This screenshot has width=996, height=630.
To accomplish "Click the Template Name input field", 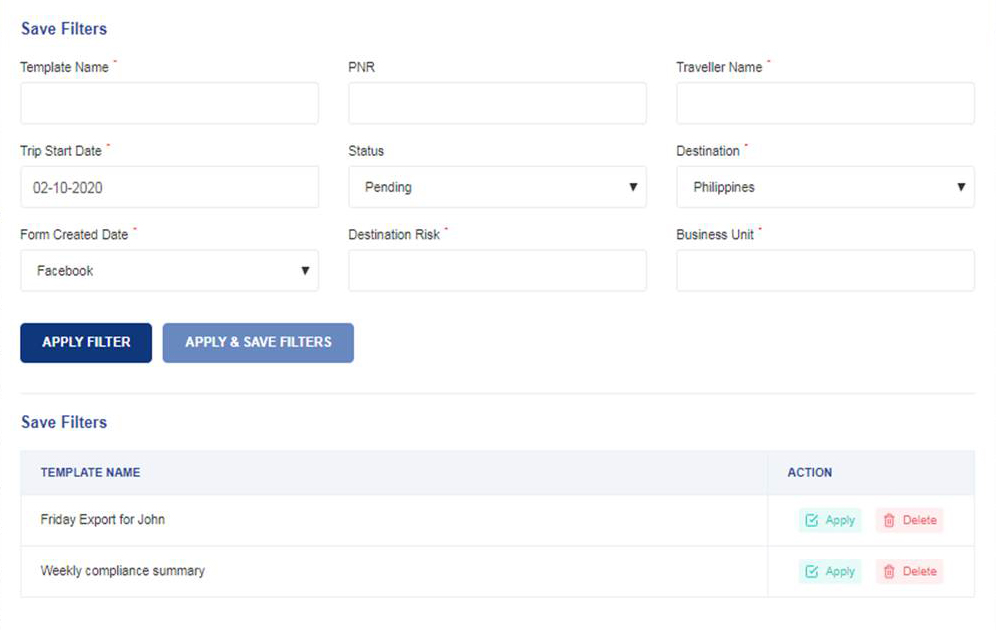I will (x=170, y=103).
